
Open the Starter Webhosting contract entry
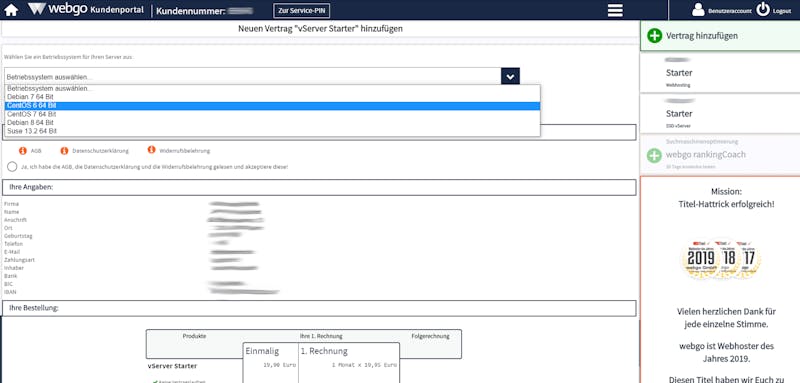pyautogui.click(x=720, y=72)
